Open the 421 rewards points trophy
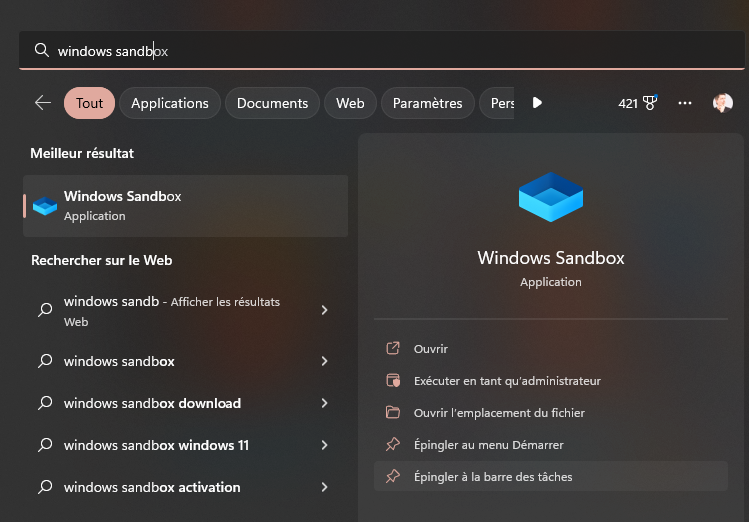 (x=638, y=103)
